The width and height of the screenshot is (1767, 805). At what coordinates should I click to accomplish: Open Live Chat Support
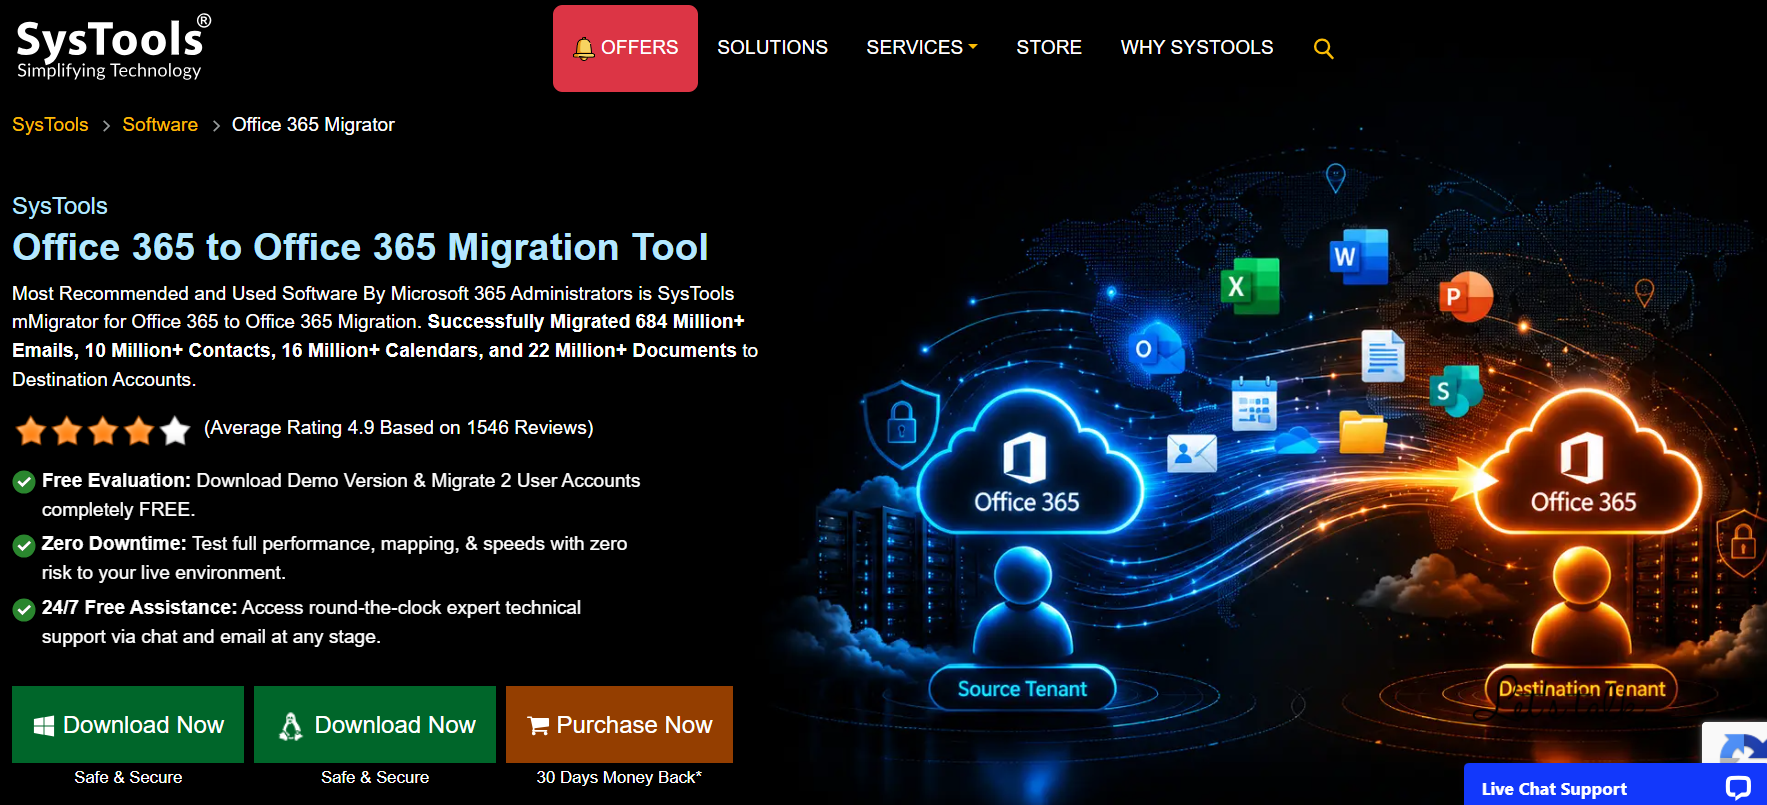(1615, 785)
